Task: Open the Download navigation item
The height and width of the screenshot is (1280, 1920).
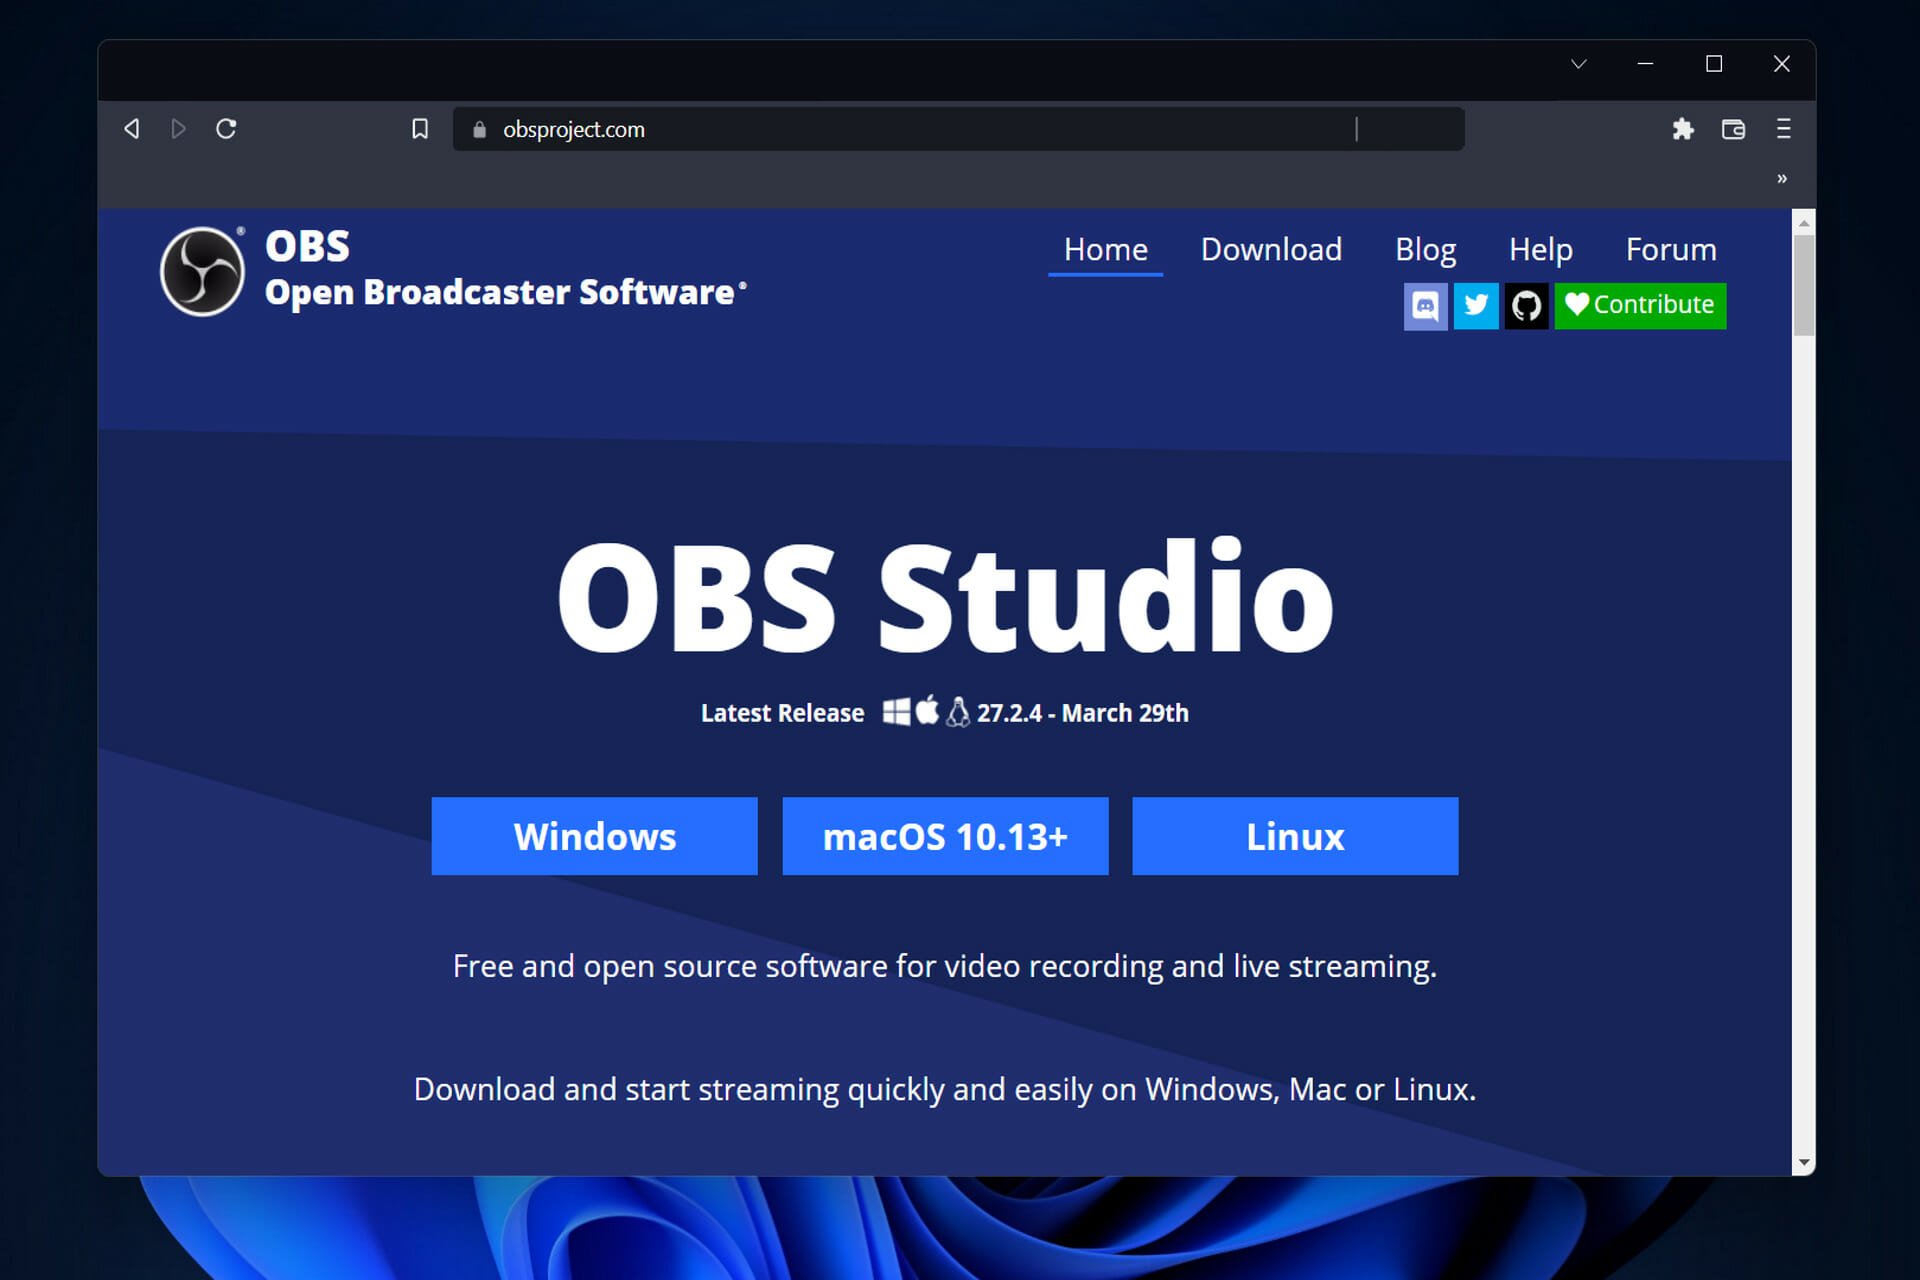Action: tap(1271, 250)
